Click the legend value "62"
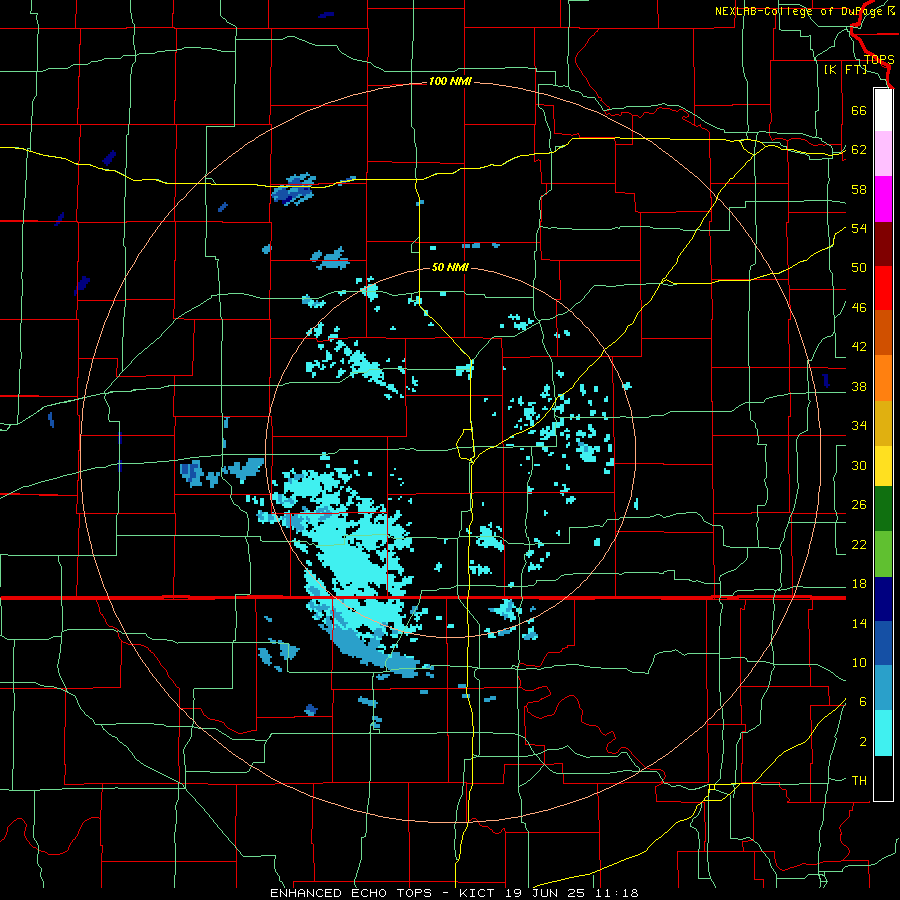The width and height of the screenshot is (900, 900). coord(859,150)
